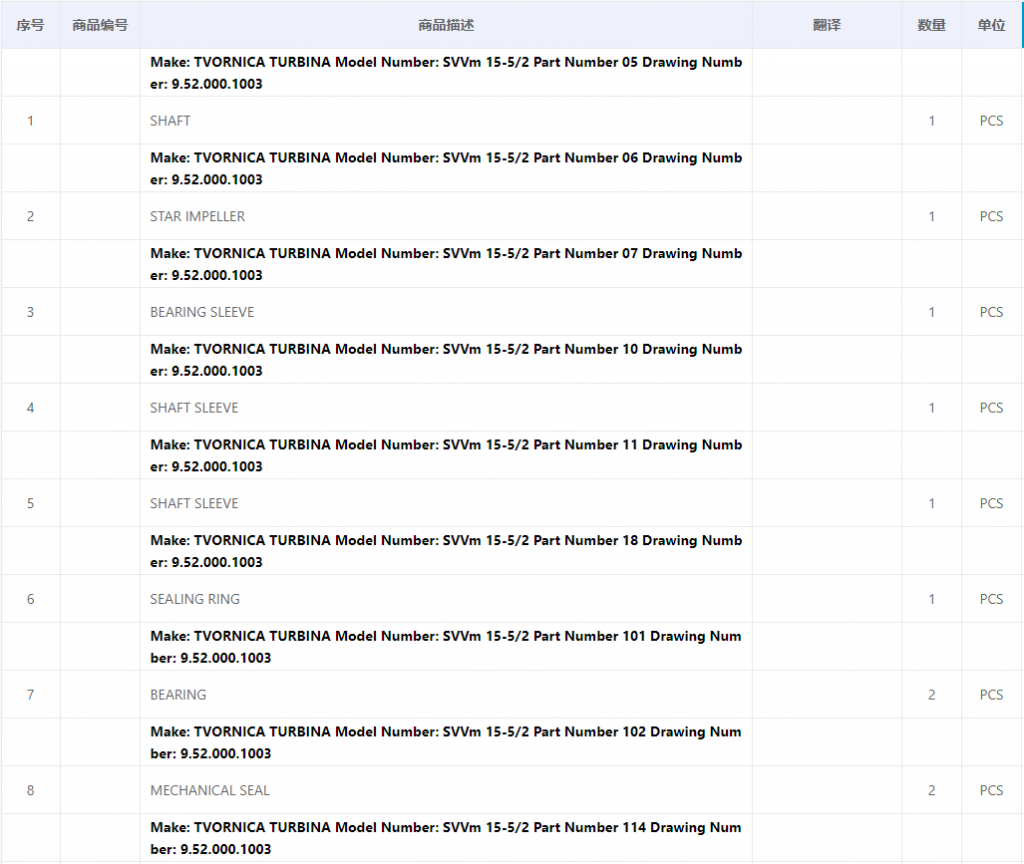Screen dimensions: 1024x864
Task: Click the row number 4 cell
Action: click(30, 408)
